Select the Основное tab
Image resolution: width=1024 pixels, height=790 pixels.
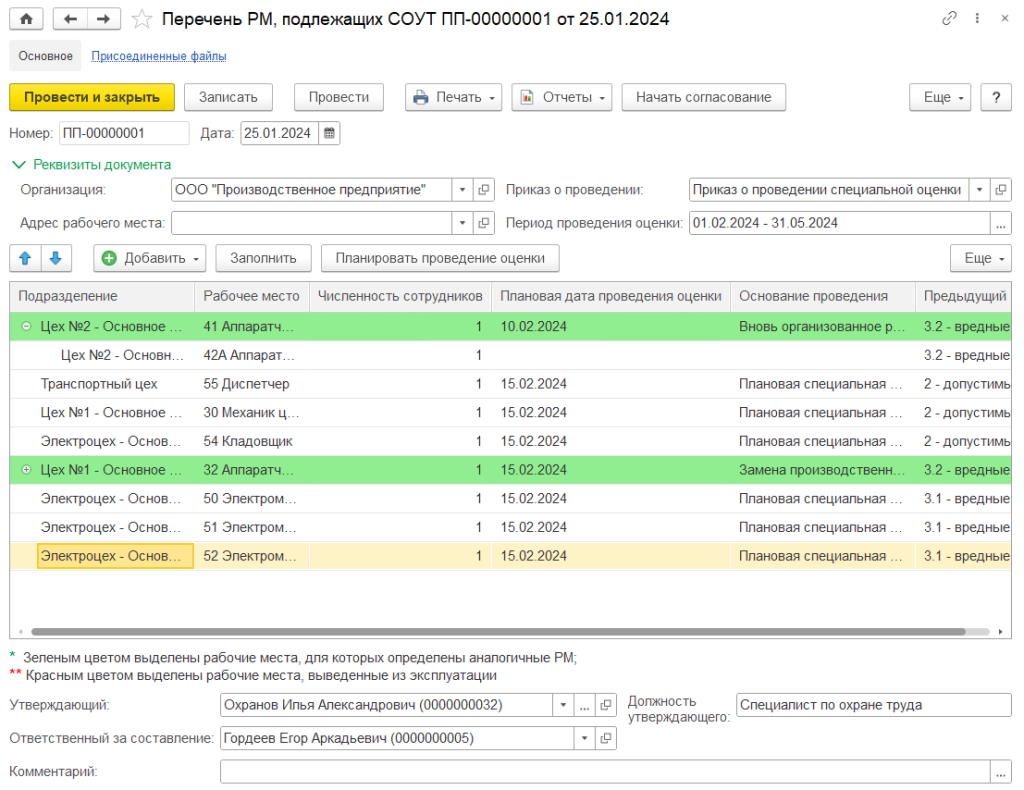coord(46,56)
